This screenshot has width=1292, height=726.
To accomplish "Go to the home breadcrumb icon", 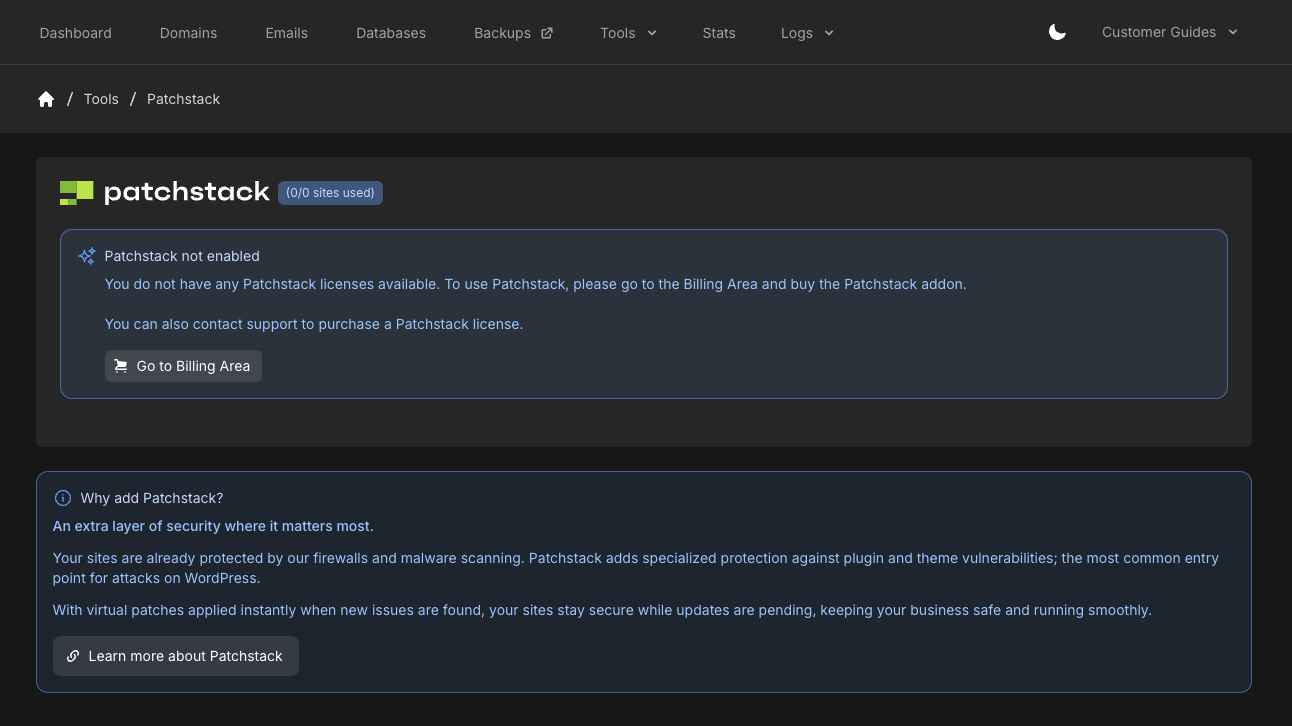I will coord(46,99).
